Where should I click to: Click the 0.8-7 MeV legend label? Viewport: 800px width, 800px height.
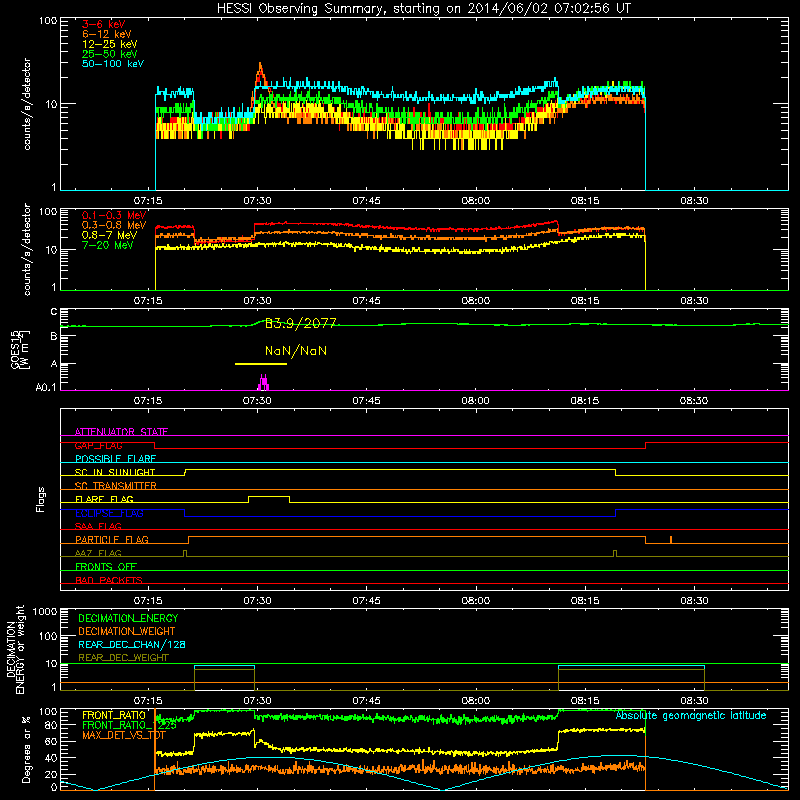point(109,235)
